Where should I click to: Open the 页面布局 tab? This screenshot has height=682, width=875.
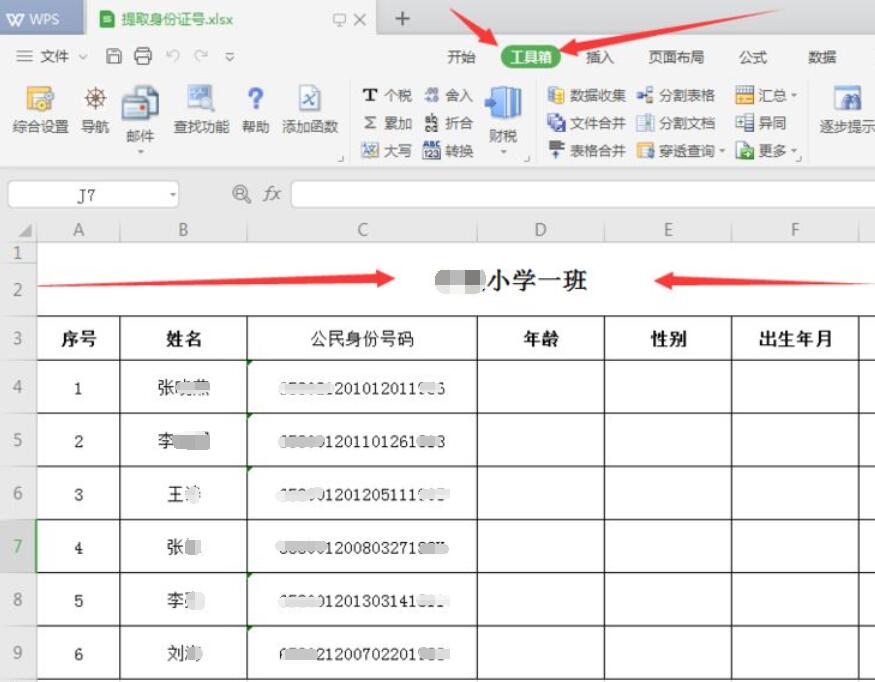coord(676,57)
